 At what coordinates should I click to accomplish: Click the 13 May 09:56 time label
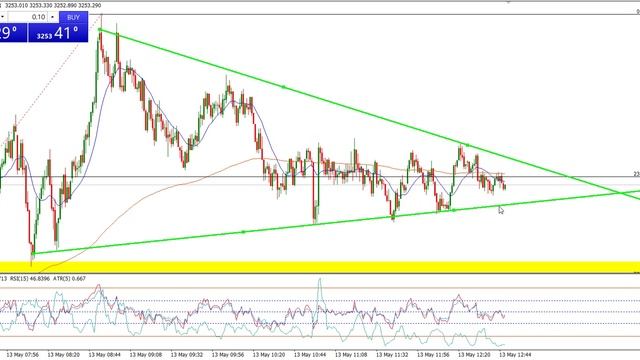pos(228,355)
